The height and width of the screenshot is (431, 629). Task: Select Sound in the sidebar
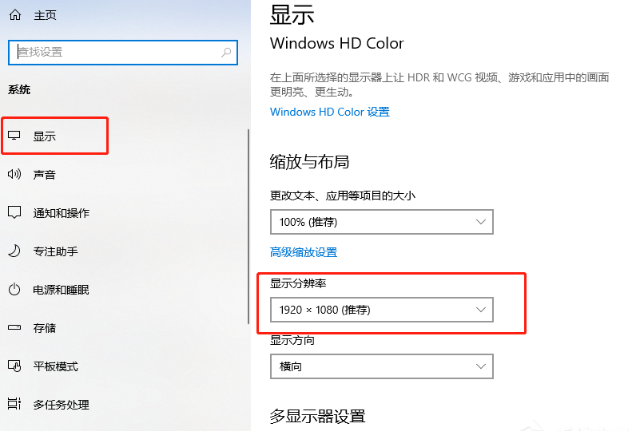(44, 175)
